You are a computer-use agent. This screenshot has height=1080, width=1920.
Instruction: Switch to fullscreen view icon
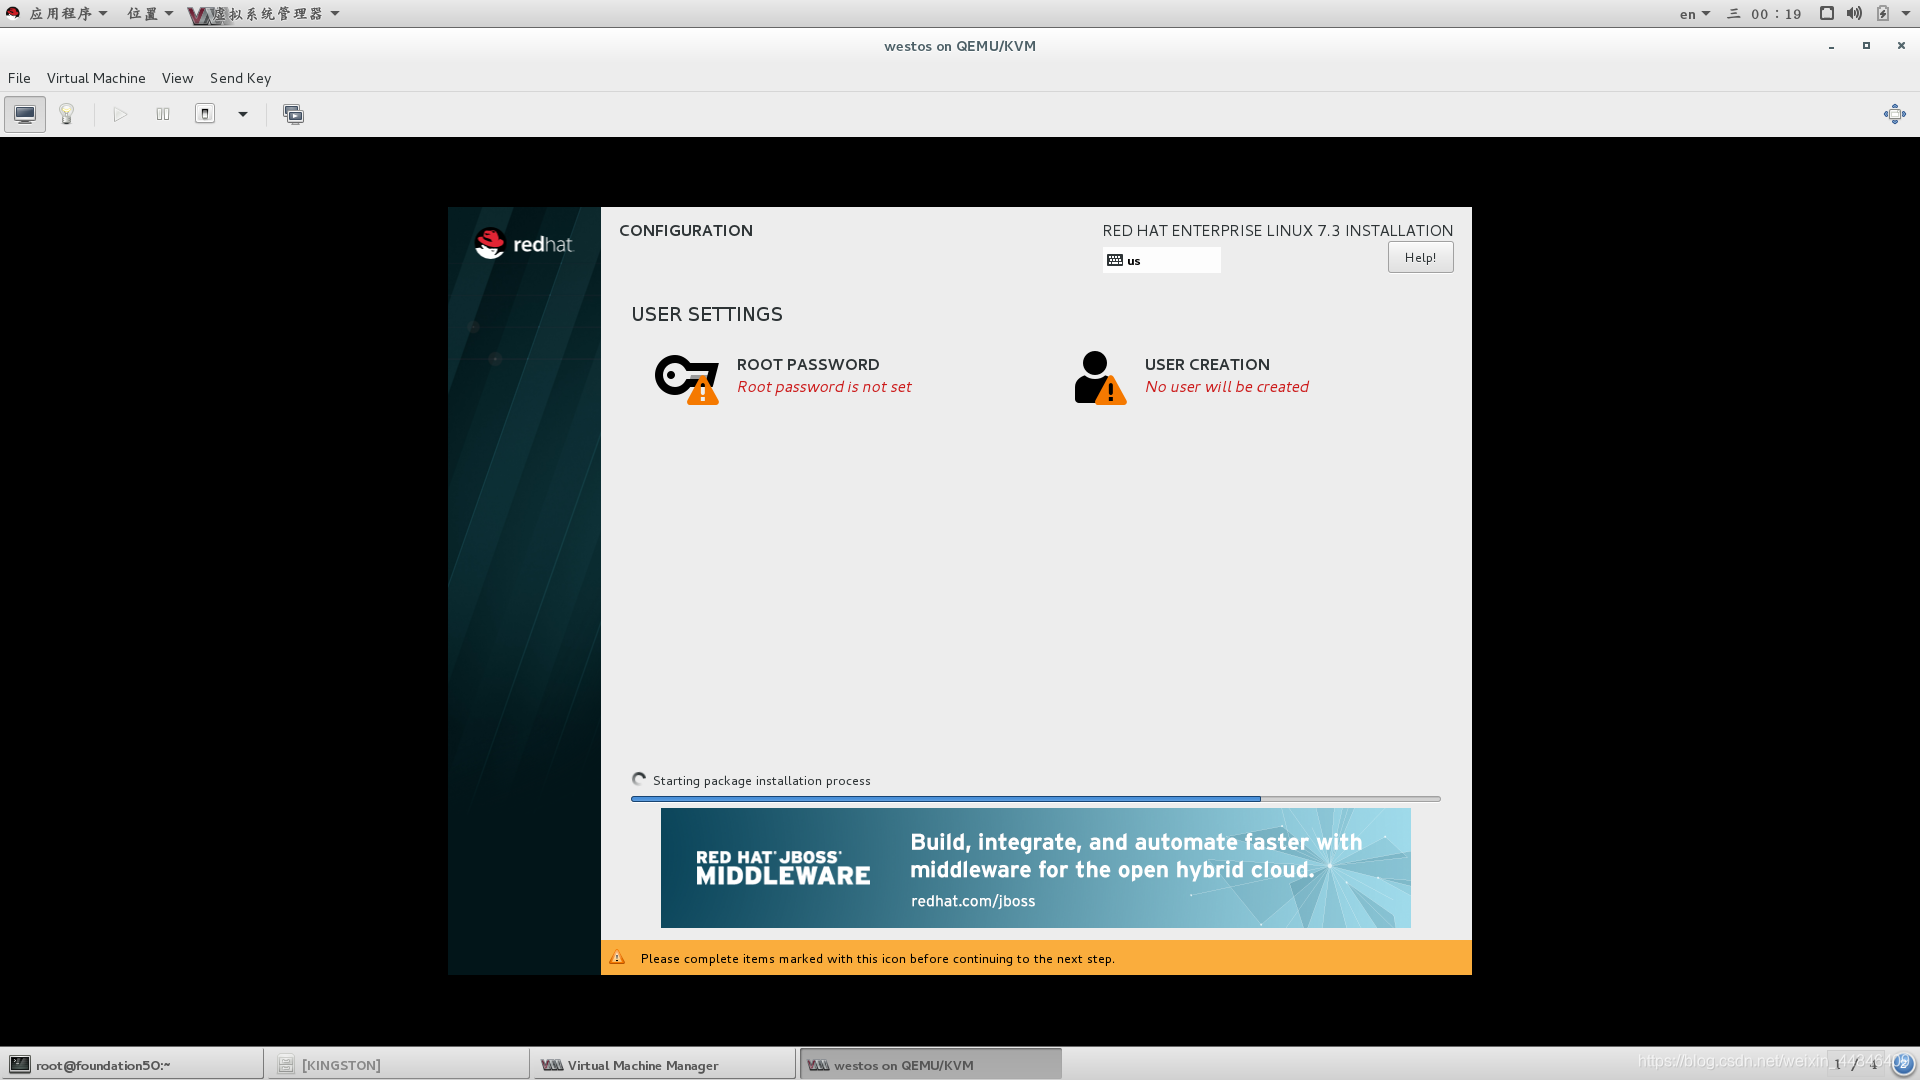point(1894,114)
